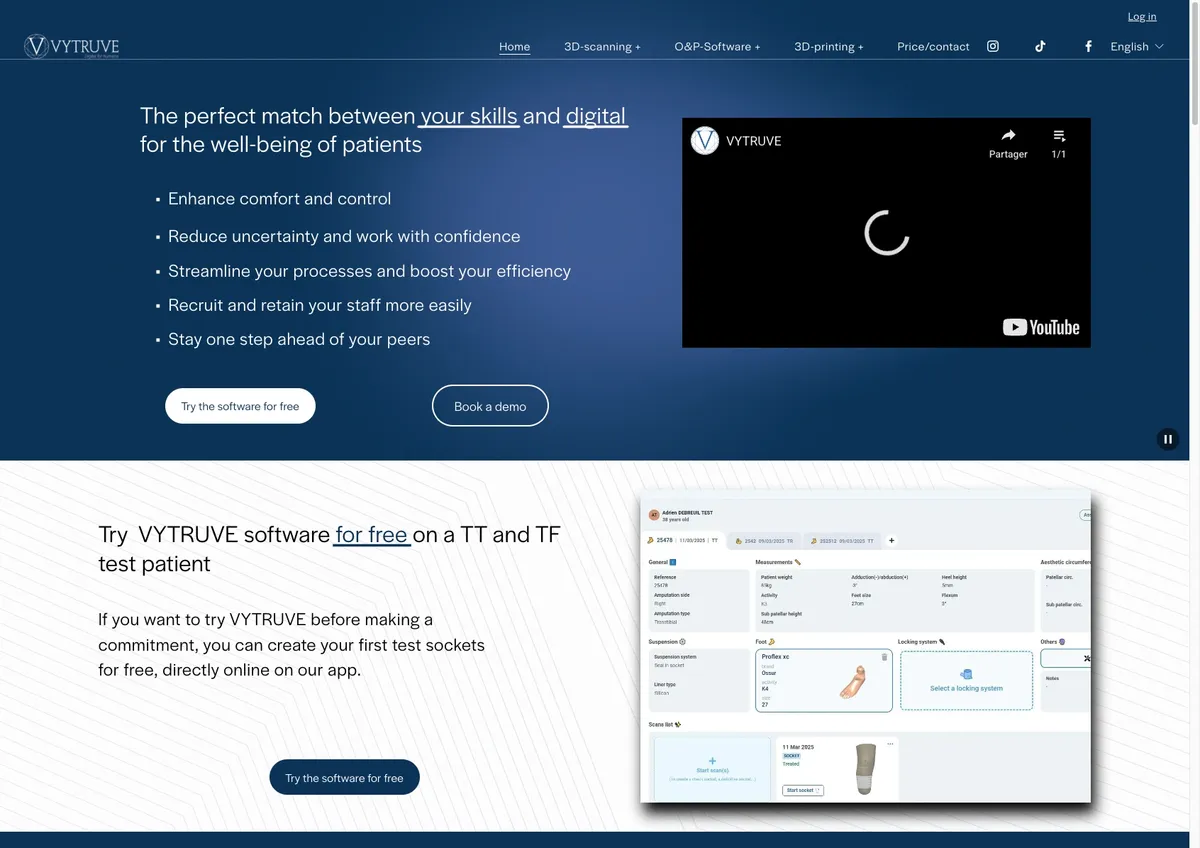Click the VYTRUVE logo in header
The height and width of the screenshot is (848, 1200).
pyautogui.click(x=72, y=46)
